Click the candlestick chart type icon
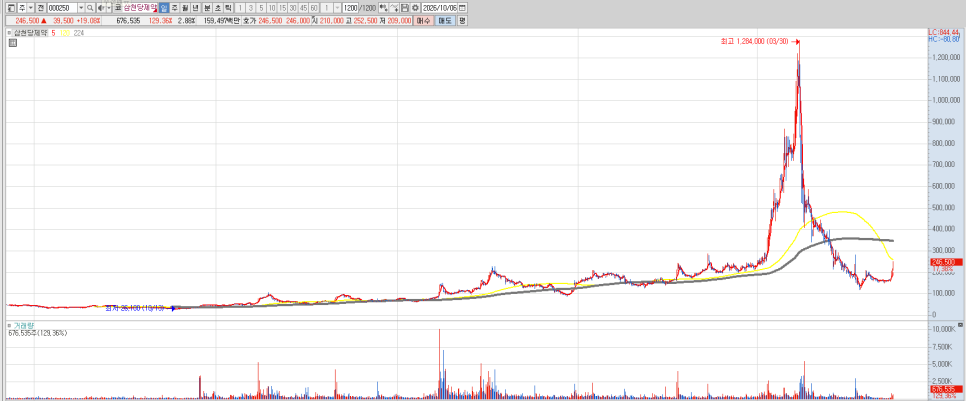 (384, 8)
